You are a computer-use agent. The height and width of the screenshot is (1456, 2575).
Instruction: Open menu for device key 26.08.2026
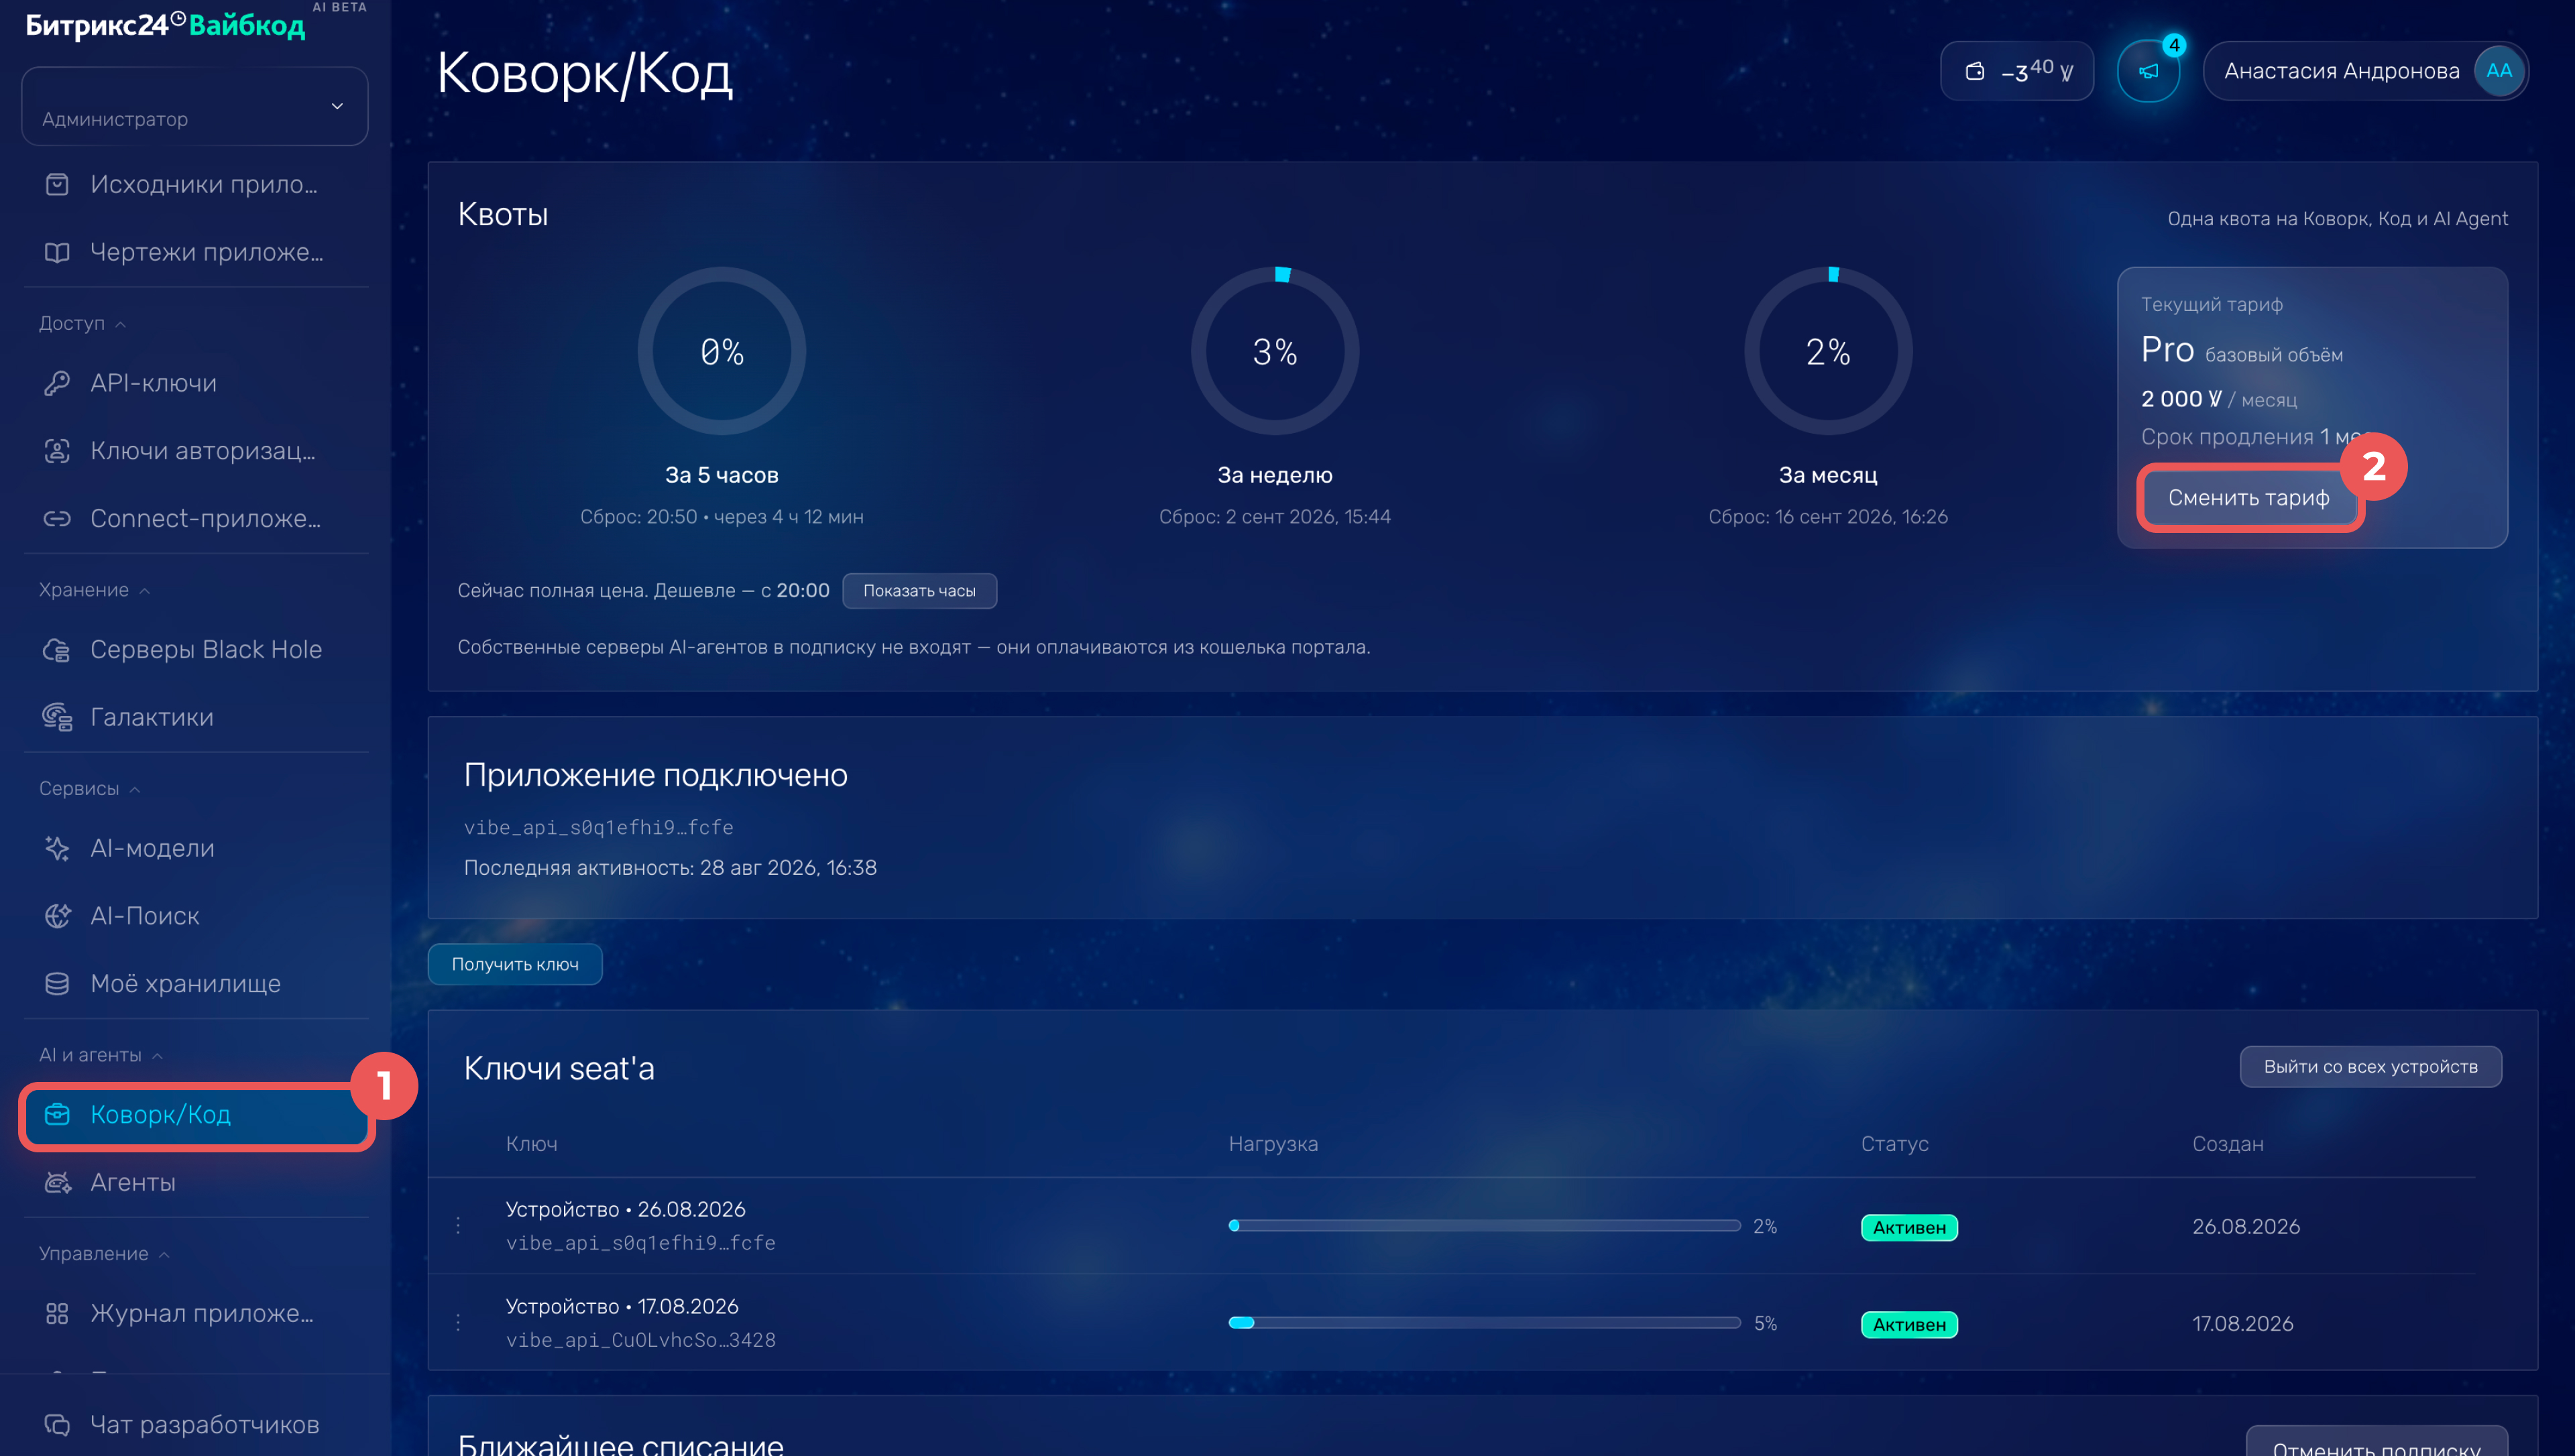458,1226
